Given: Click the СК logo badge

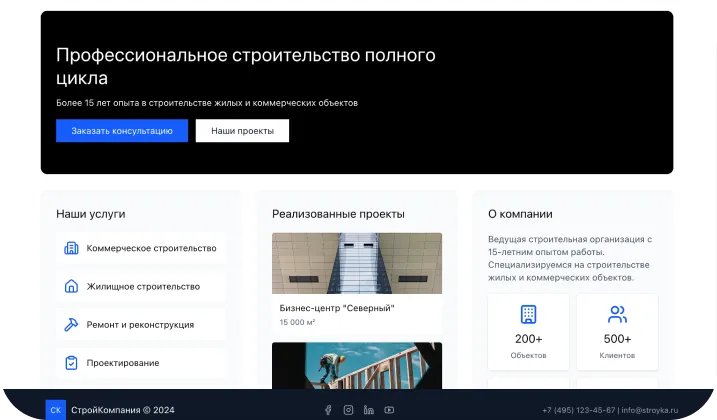Looking at the screenshot, I should tap(56, 409).
